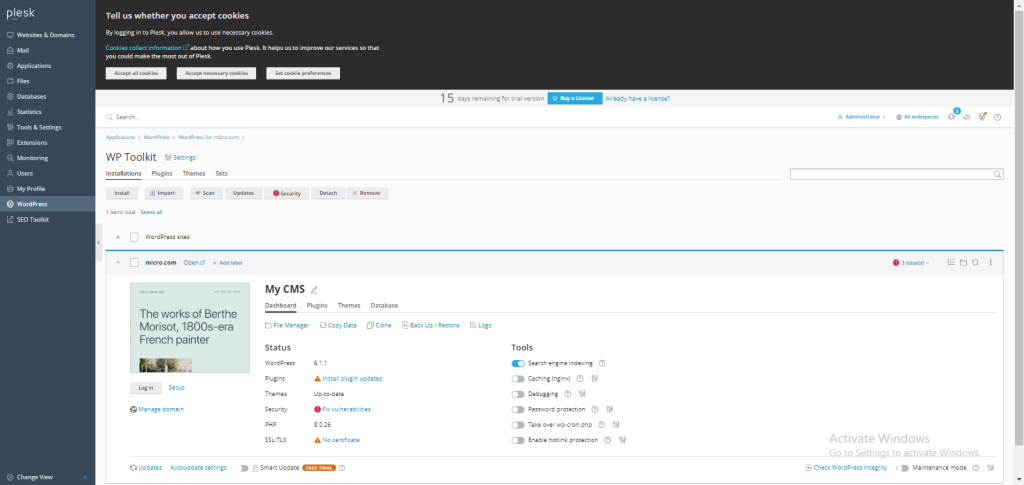1024x485 pixels.
Task: Open settings sliders for hotlink protection
Action: [x=622, y=440]
